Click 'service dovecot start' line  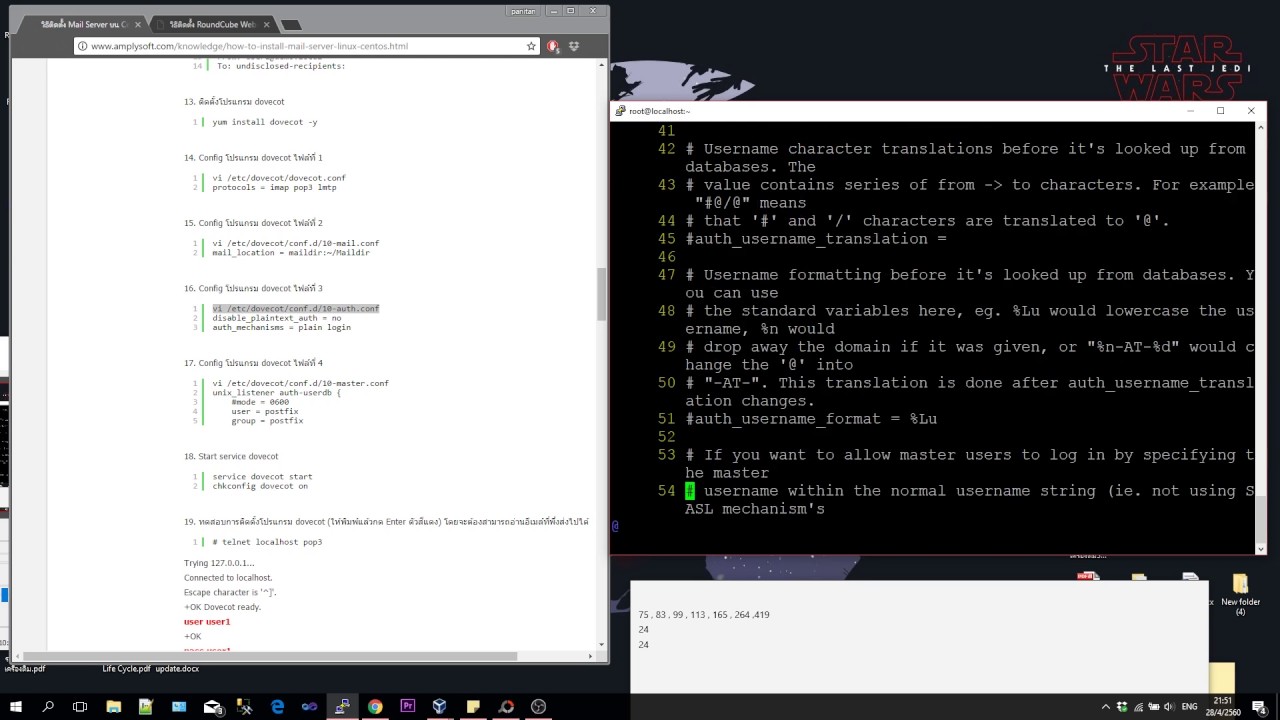click(x=262, y=477)
